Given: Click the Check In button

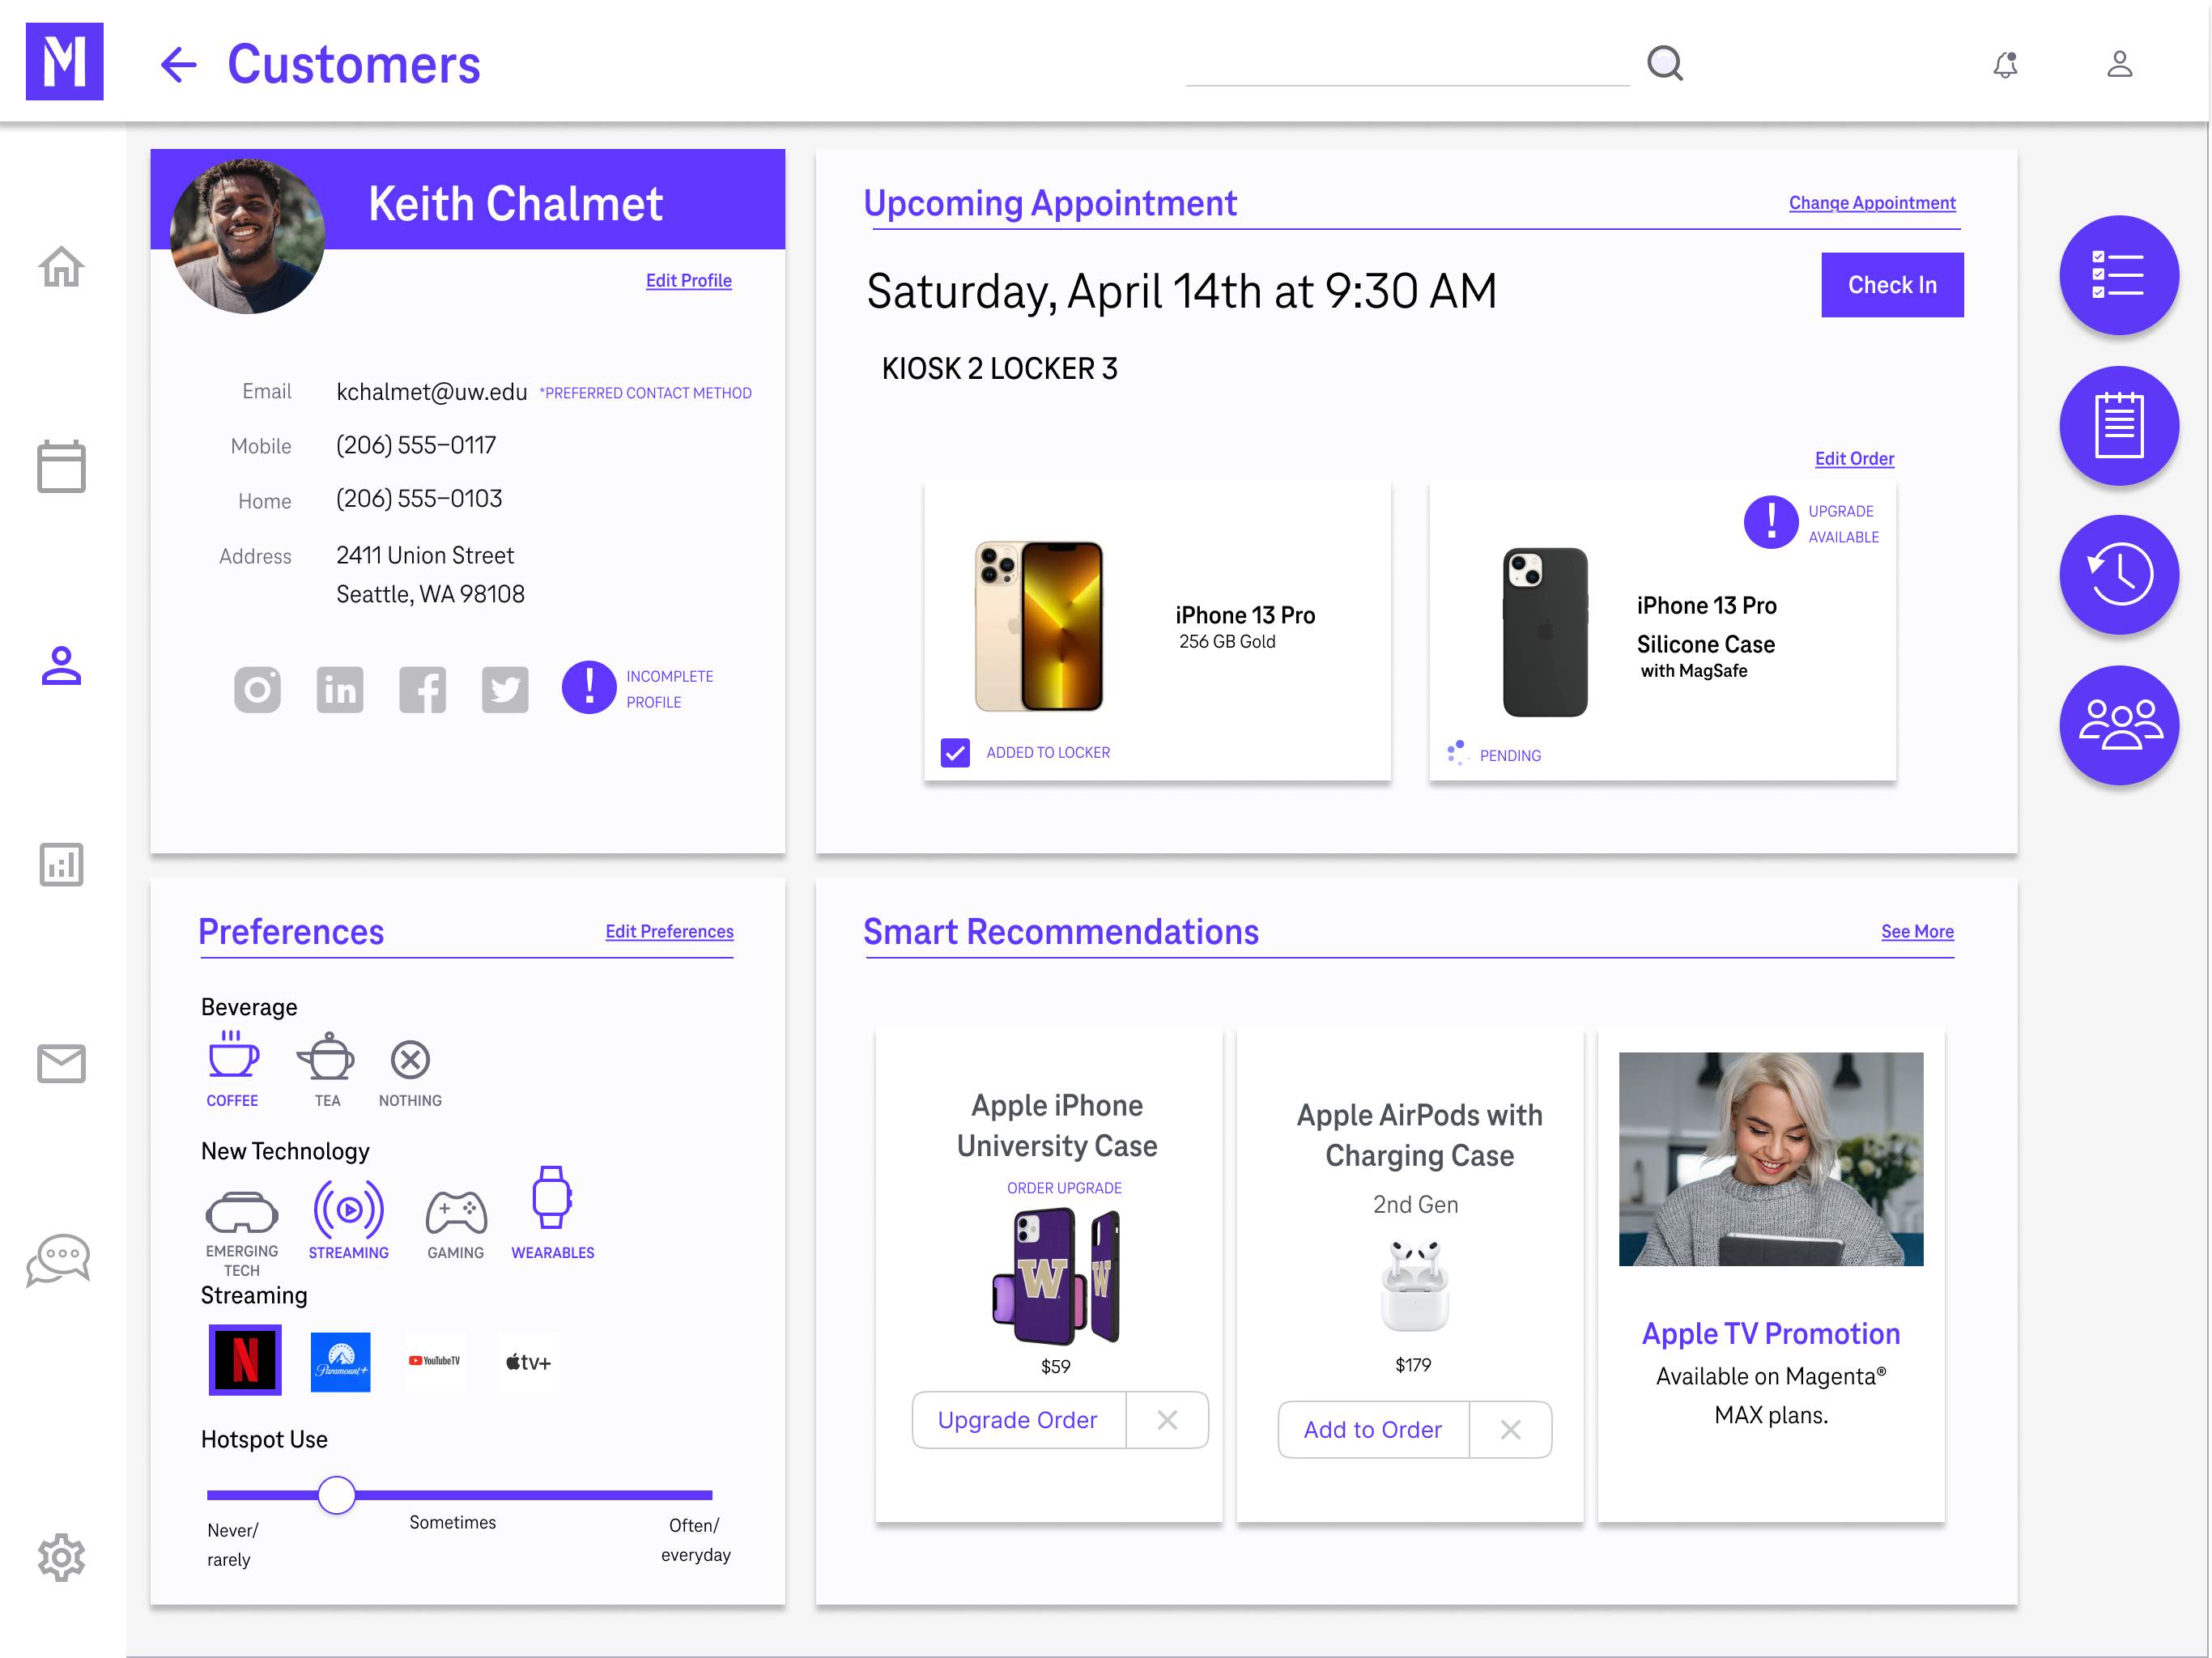Looking at the screenshot, I should tap(1892, 285).
